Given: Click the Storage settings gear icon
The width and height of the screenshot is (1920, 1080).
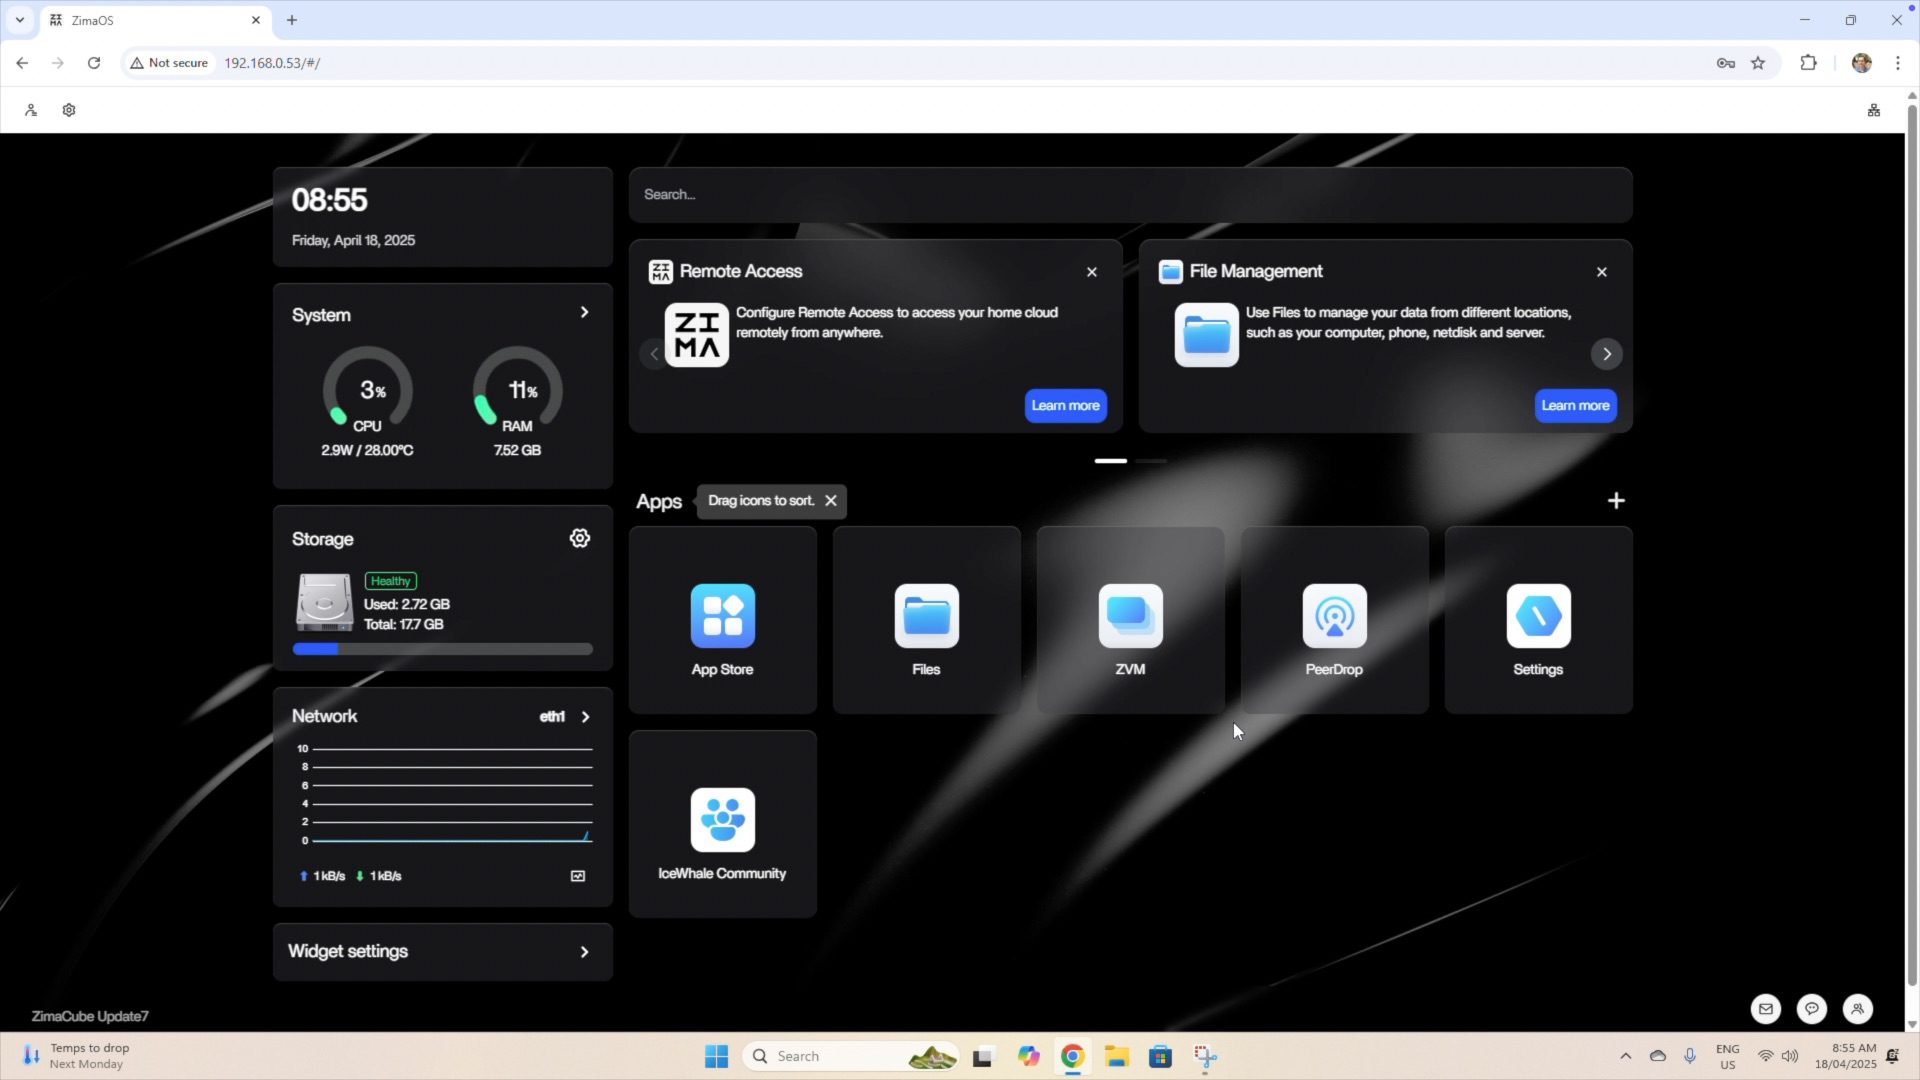Looking at the screenshot, I should click(x=580, y=539).
